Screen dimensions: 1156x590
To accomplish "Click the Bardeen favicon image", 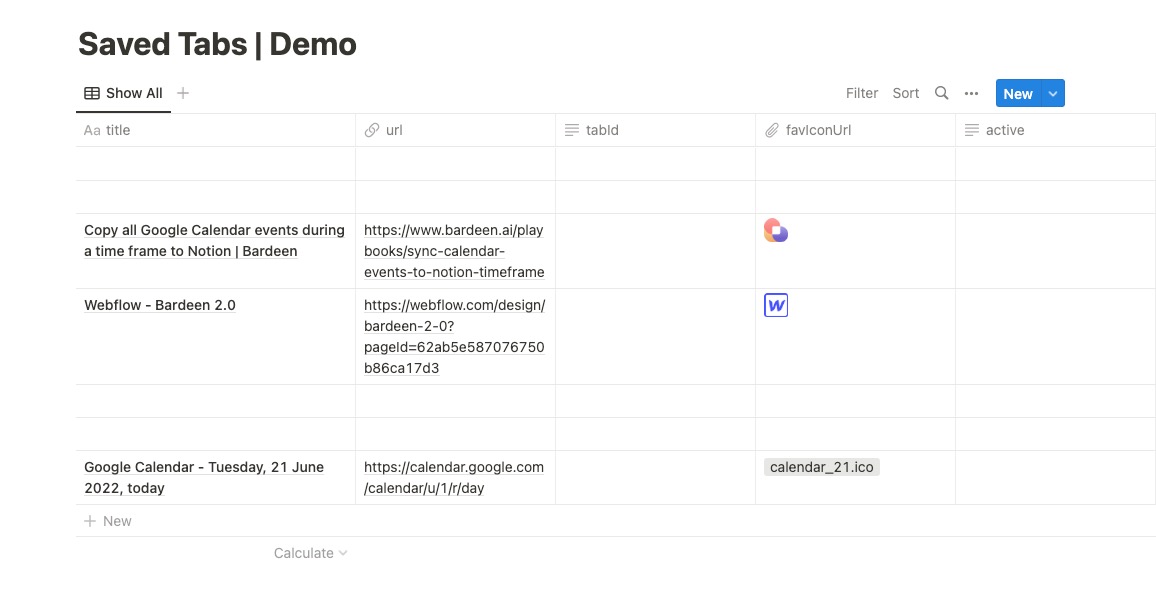I will pyautogui.click(x=776, y=230).
